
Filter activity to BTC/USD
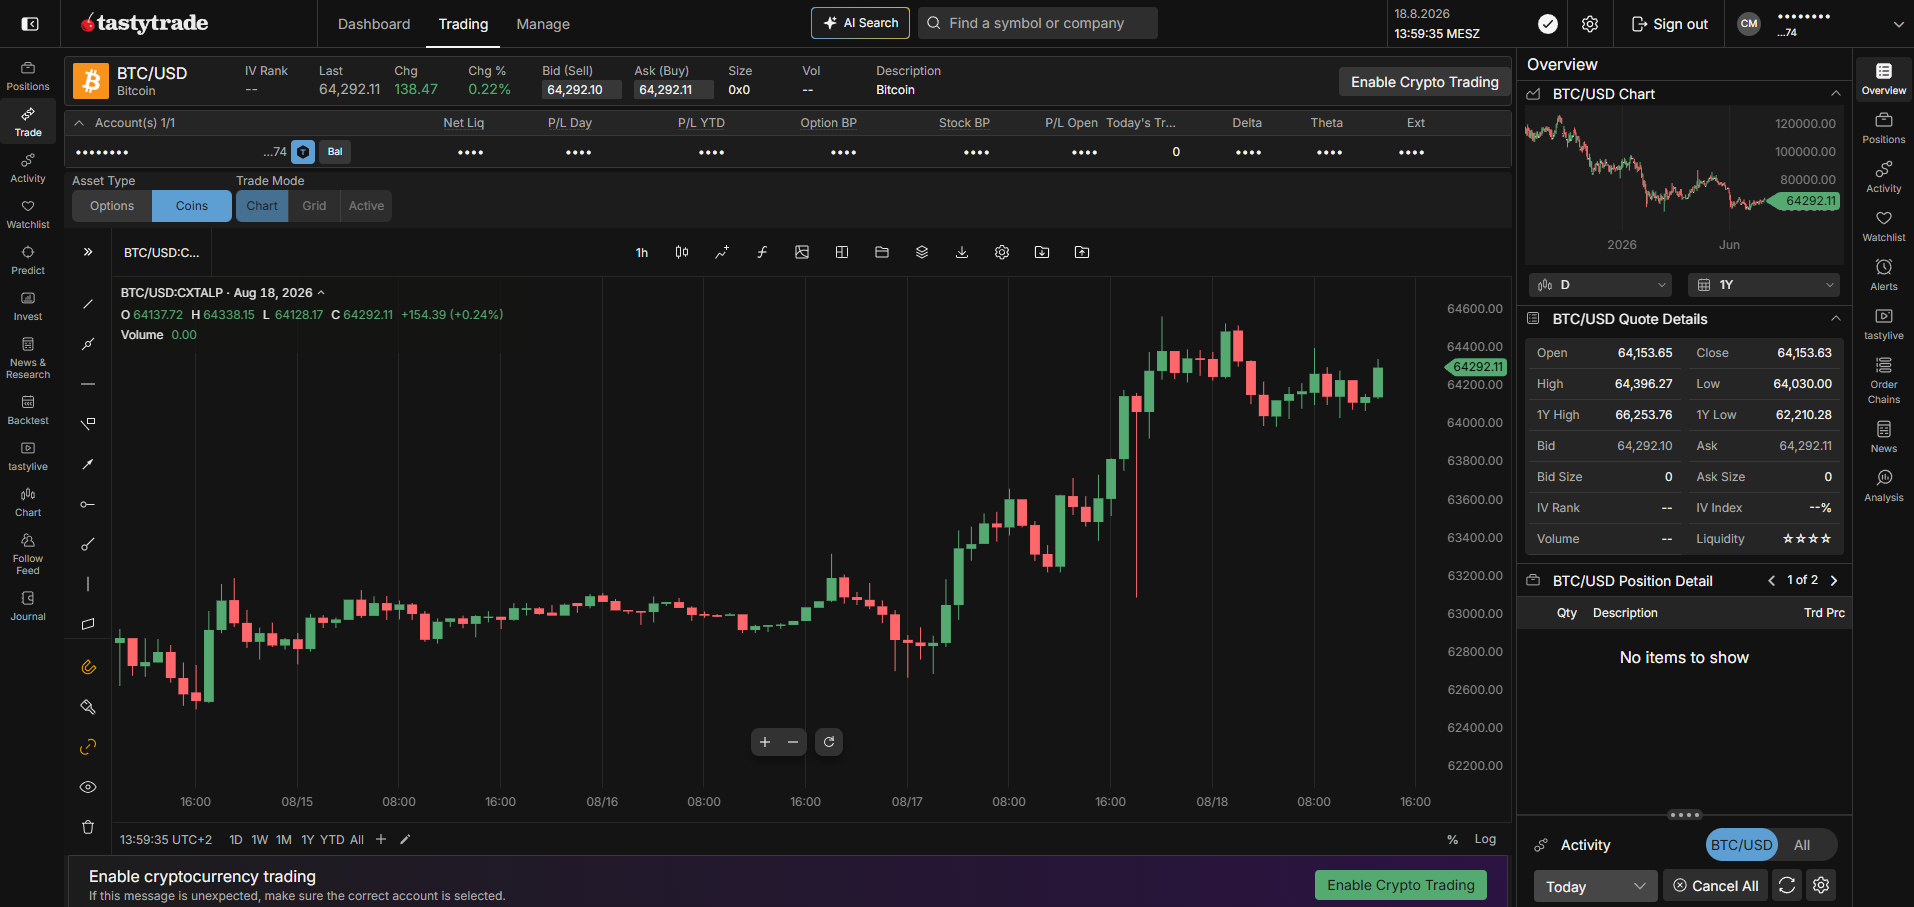click(x=1741, y=845)
